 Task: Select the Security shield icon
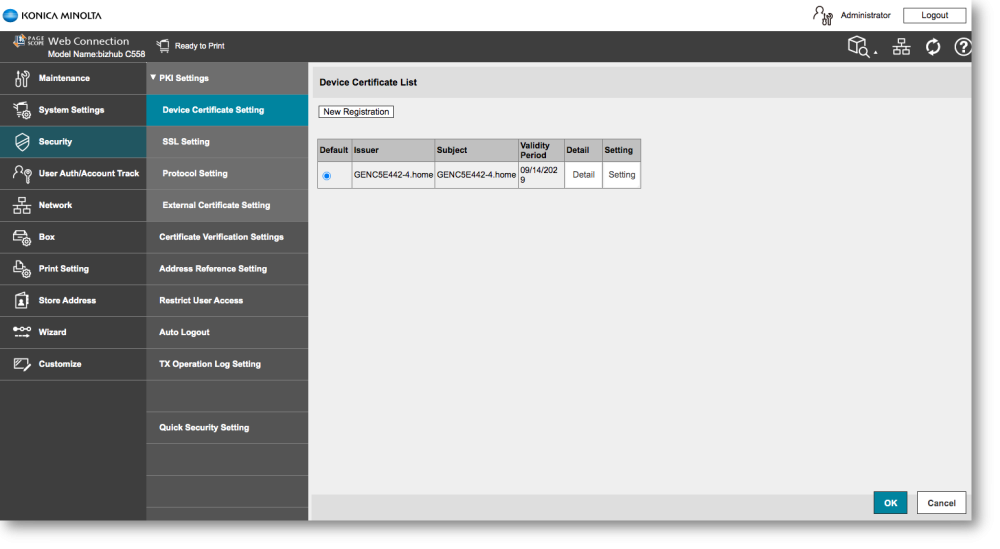tap(22, 142)
